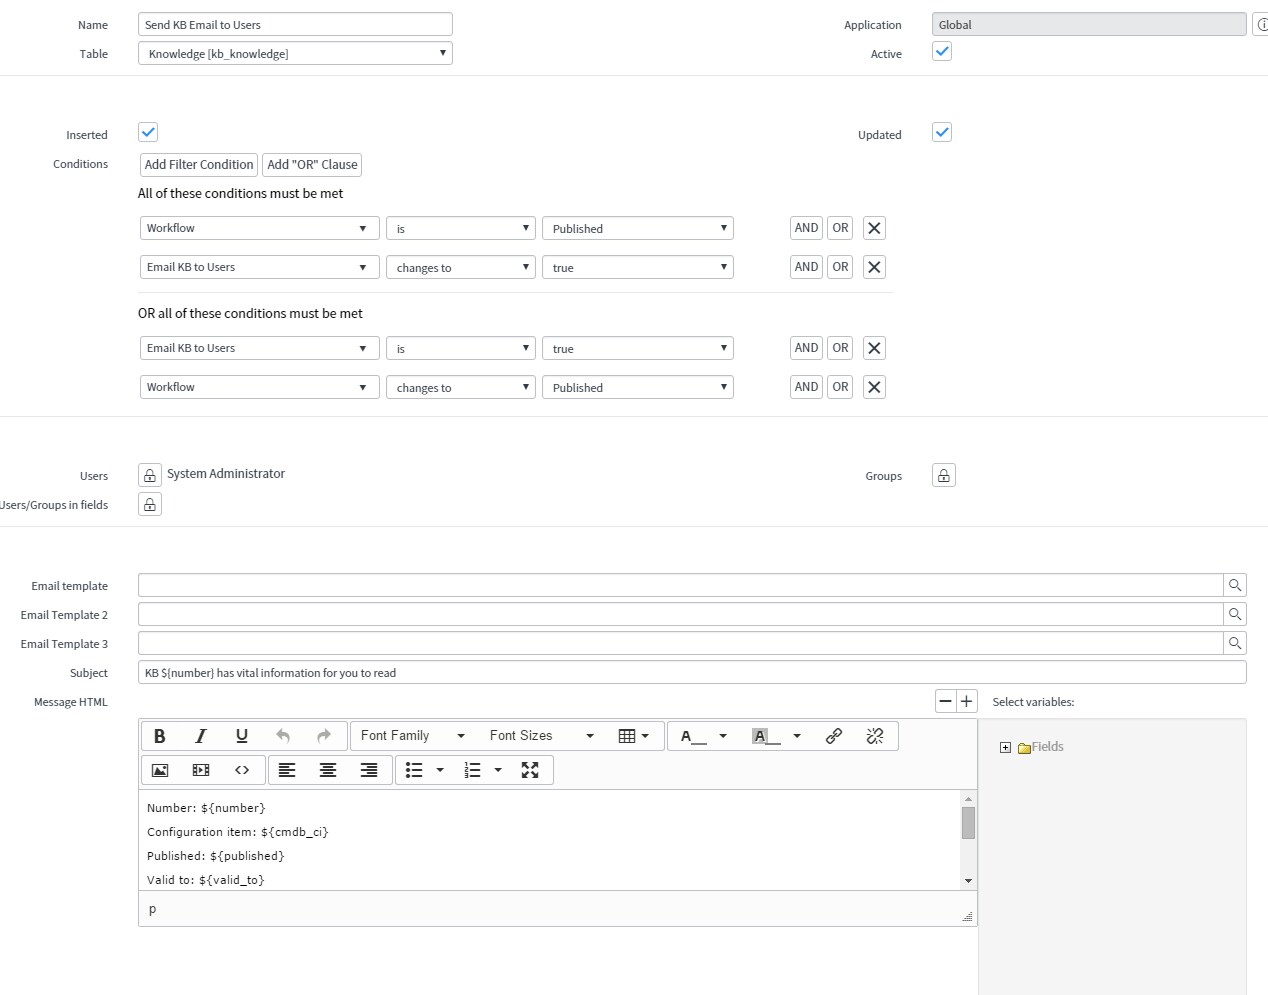Image resolution: width=1268 pixels, height=995 pixels.
Task: Enlarge the message editor with plus button
Action: [x=966, y=701]
